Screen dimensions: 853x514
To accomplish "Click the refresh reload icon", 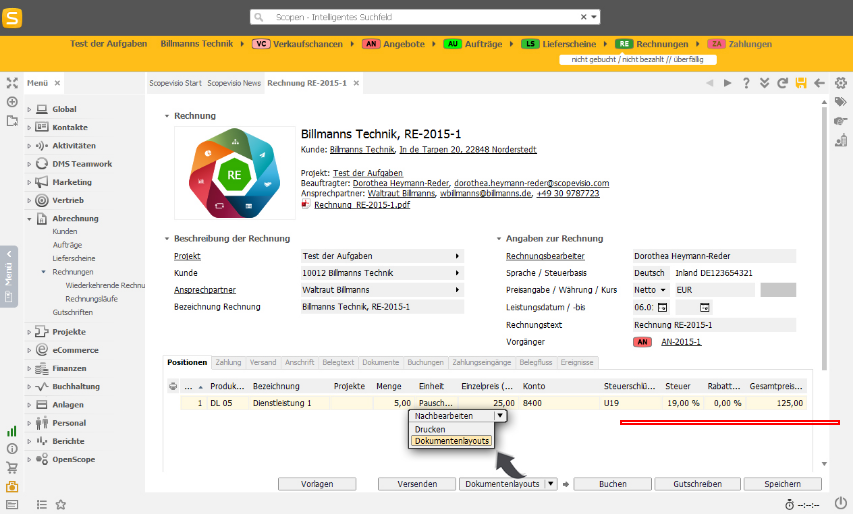I will point(782,83).
